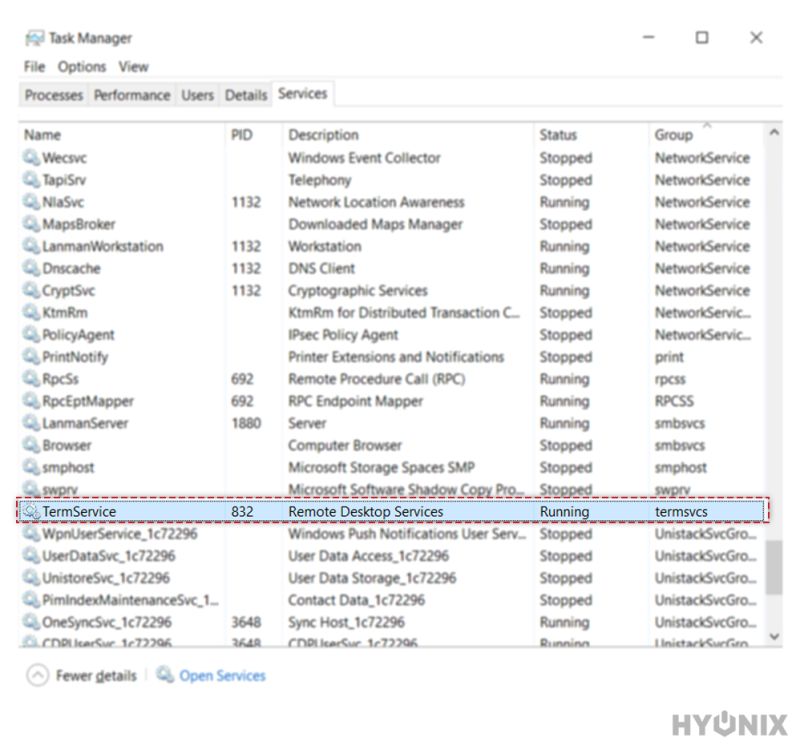
Task: Switch to the Processes tab
Action: 52,94
